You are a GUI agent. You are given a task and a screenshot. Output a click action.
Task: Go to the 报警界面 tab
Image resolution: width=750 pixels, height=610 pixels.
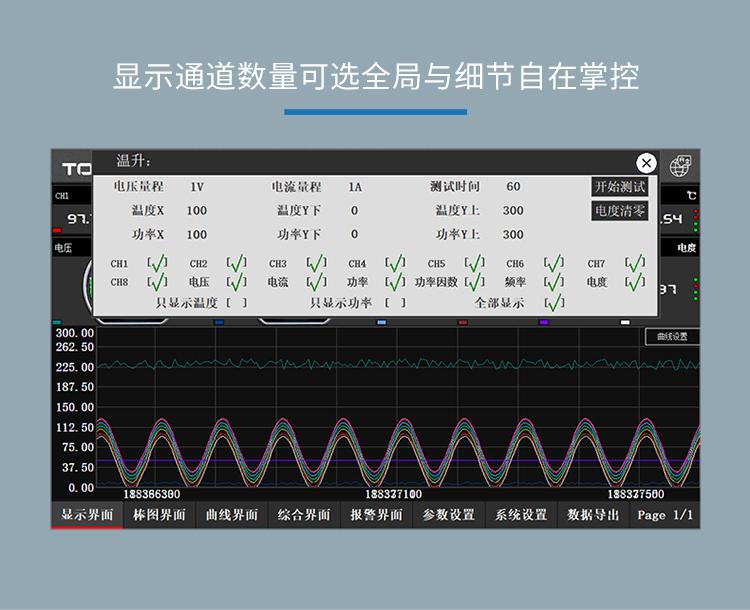[376, 515]
